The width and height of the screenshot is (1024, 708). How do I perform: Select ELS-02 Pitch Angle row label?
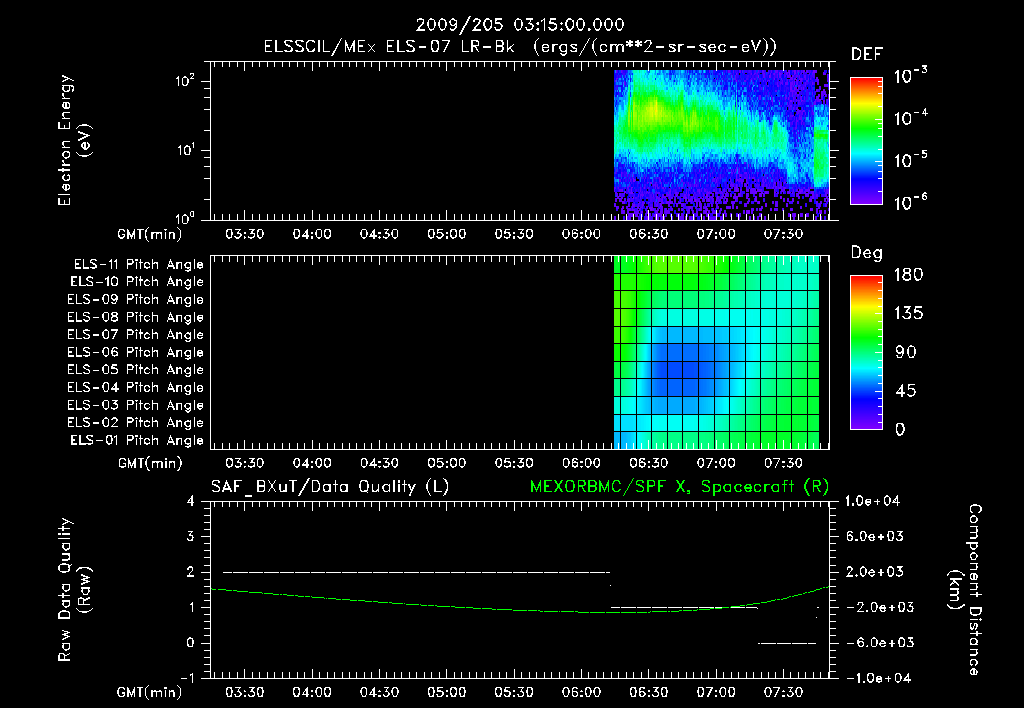136,423
